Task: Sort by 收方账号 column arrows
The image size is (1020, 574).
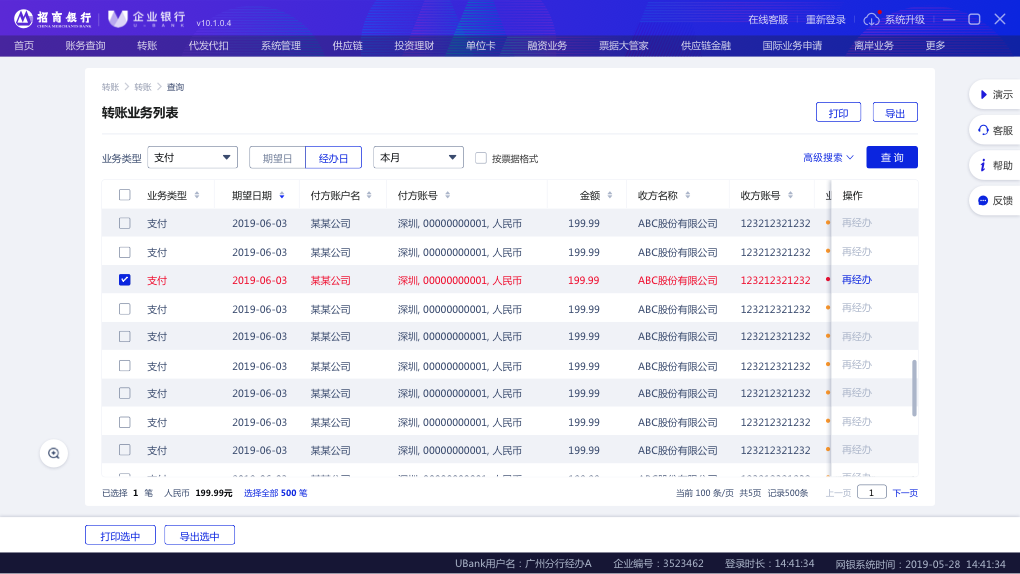Action: click(x=790, y=195)
